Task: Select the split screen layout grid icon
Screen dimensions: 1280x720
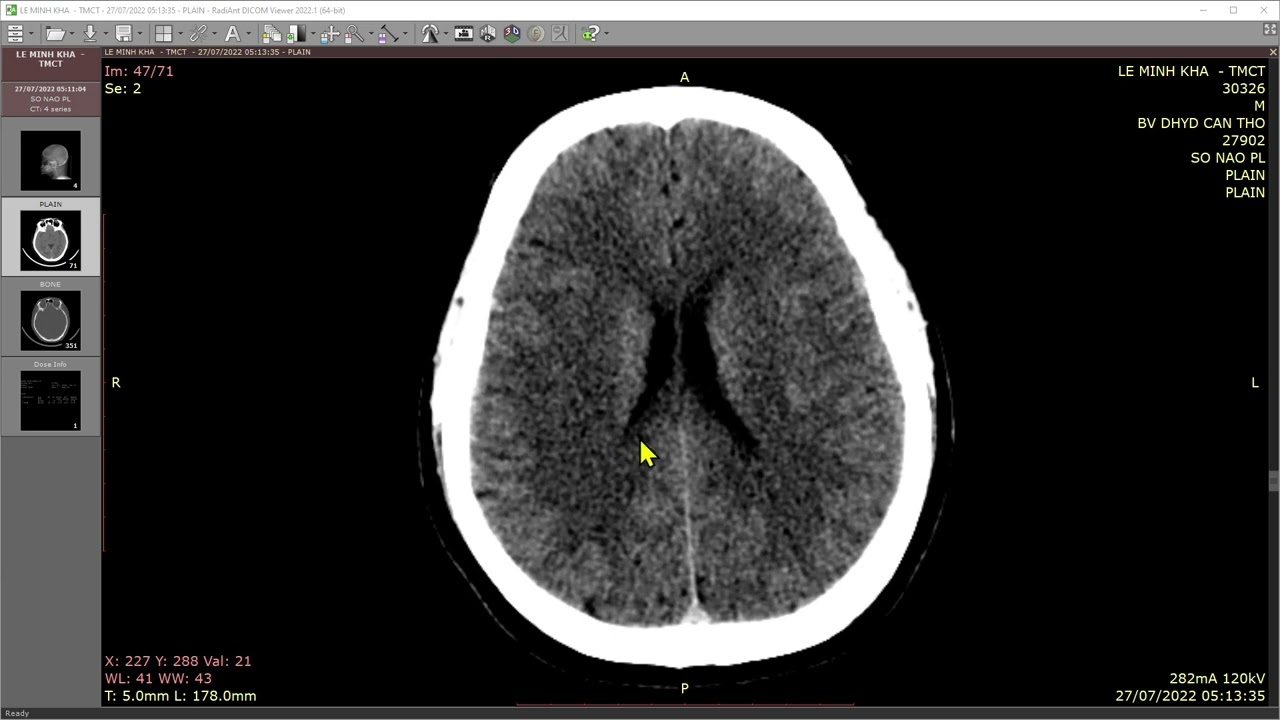Action: pyautogui.click(x=164, y=33)
